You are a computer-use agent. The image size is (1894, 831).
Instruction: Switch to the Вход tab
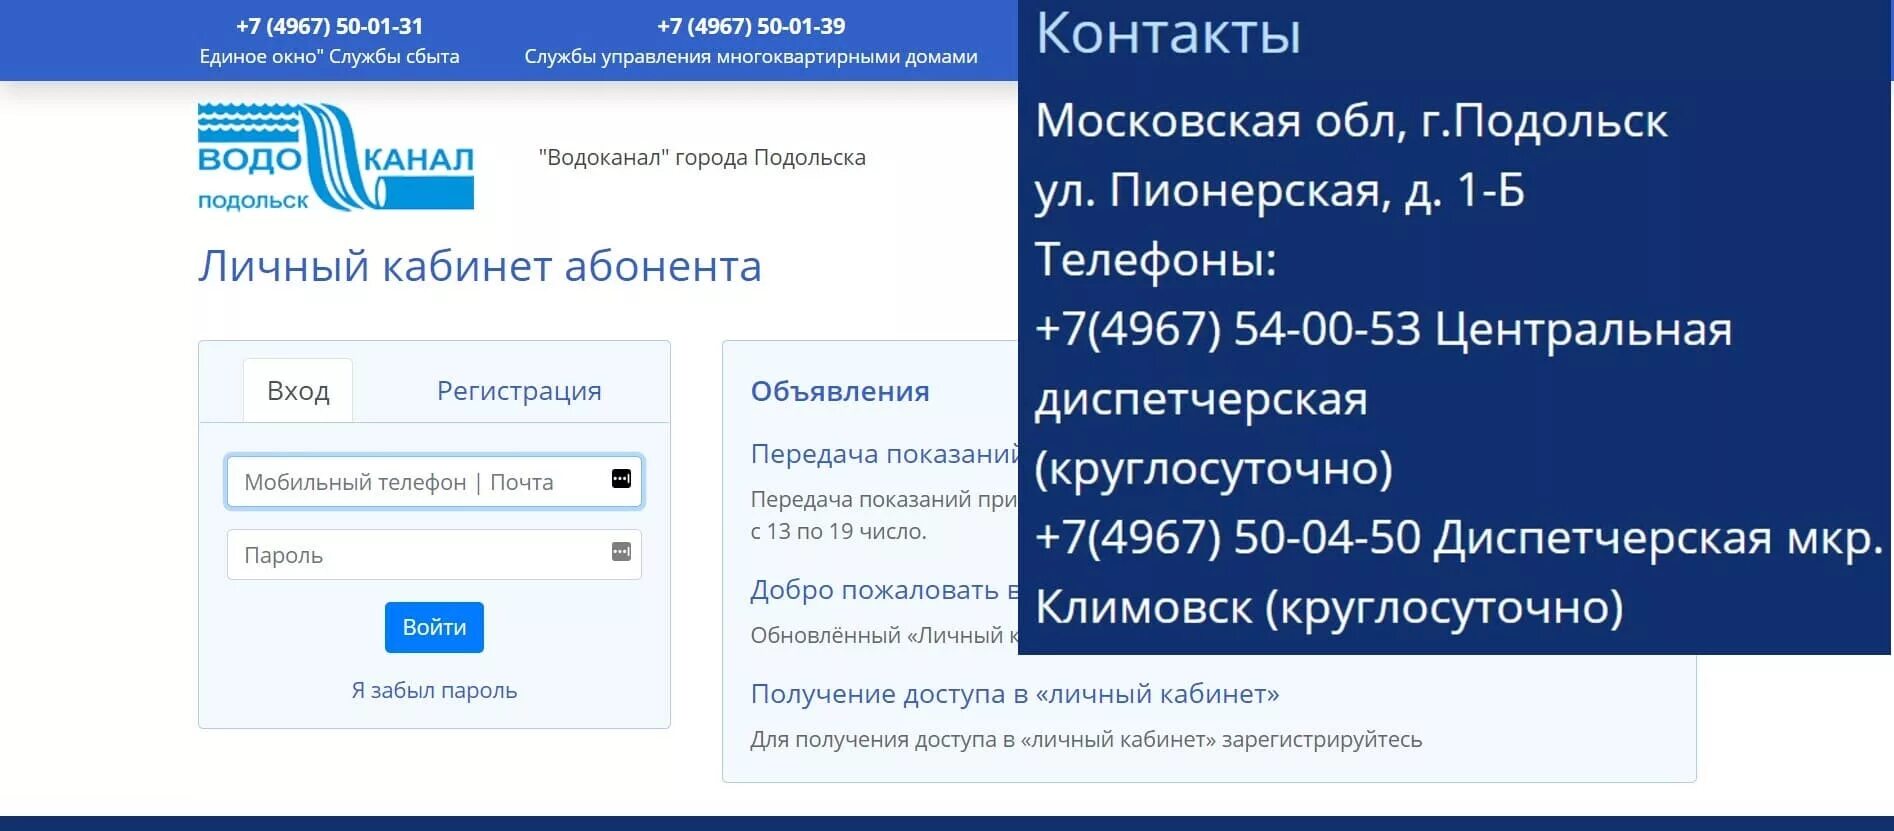click(x=298, y=390)
